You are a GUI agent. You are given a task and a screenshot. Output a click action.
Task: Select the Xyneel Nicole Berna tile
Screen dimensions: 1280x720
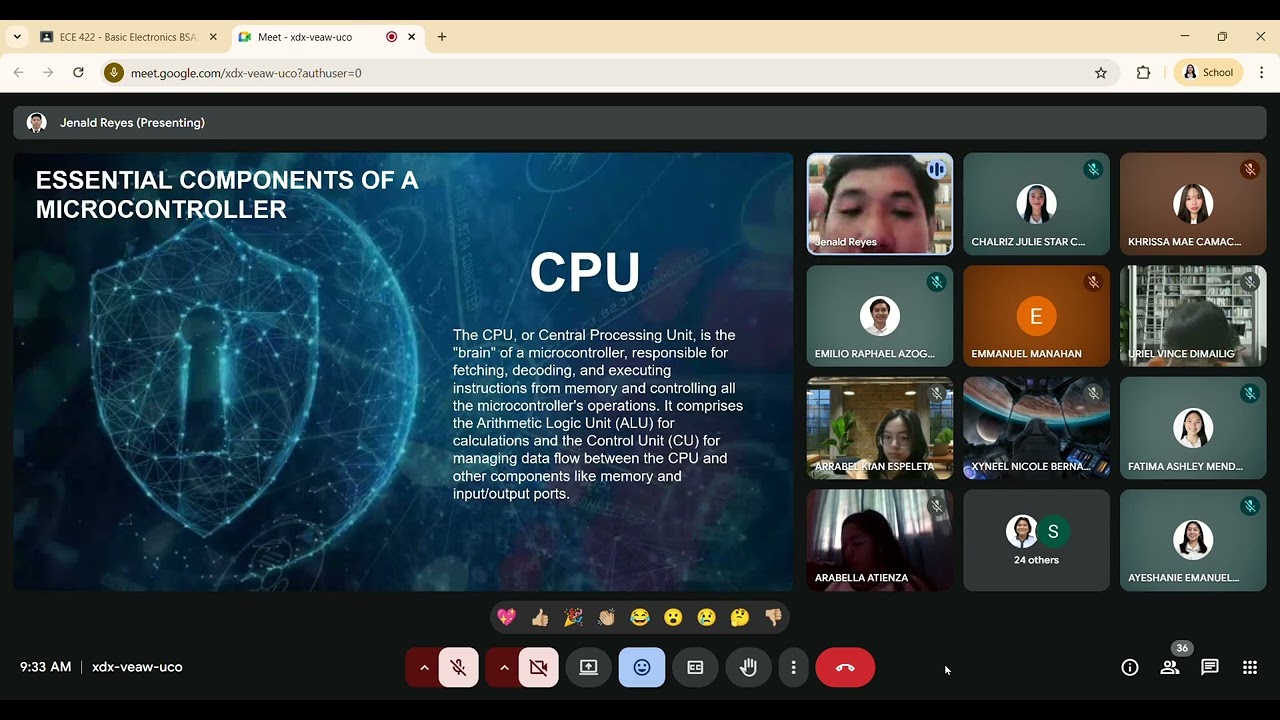[1036, 428]
